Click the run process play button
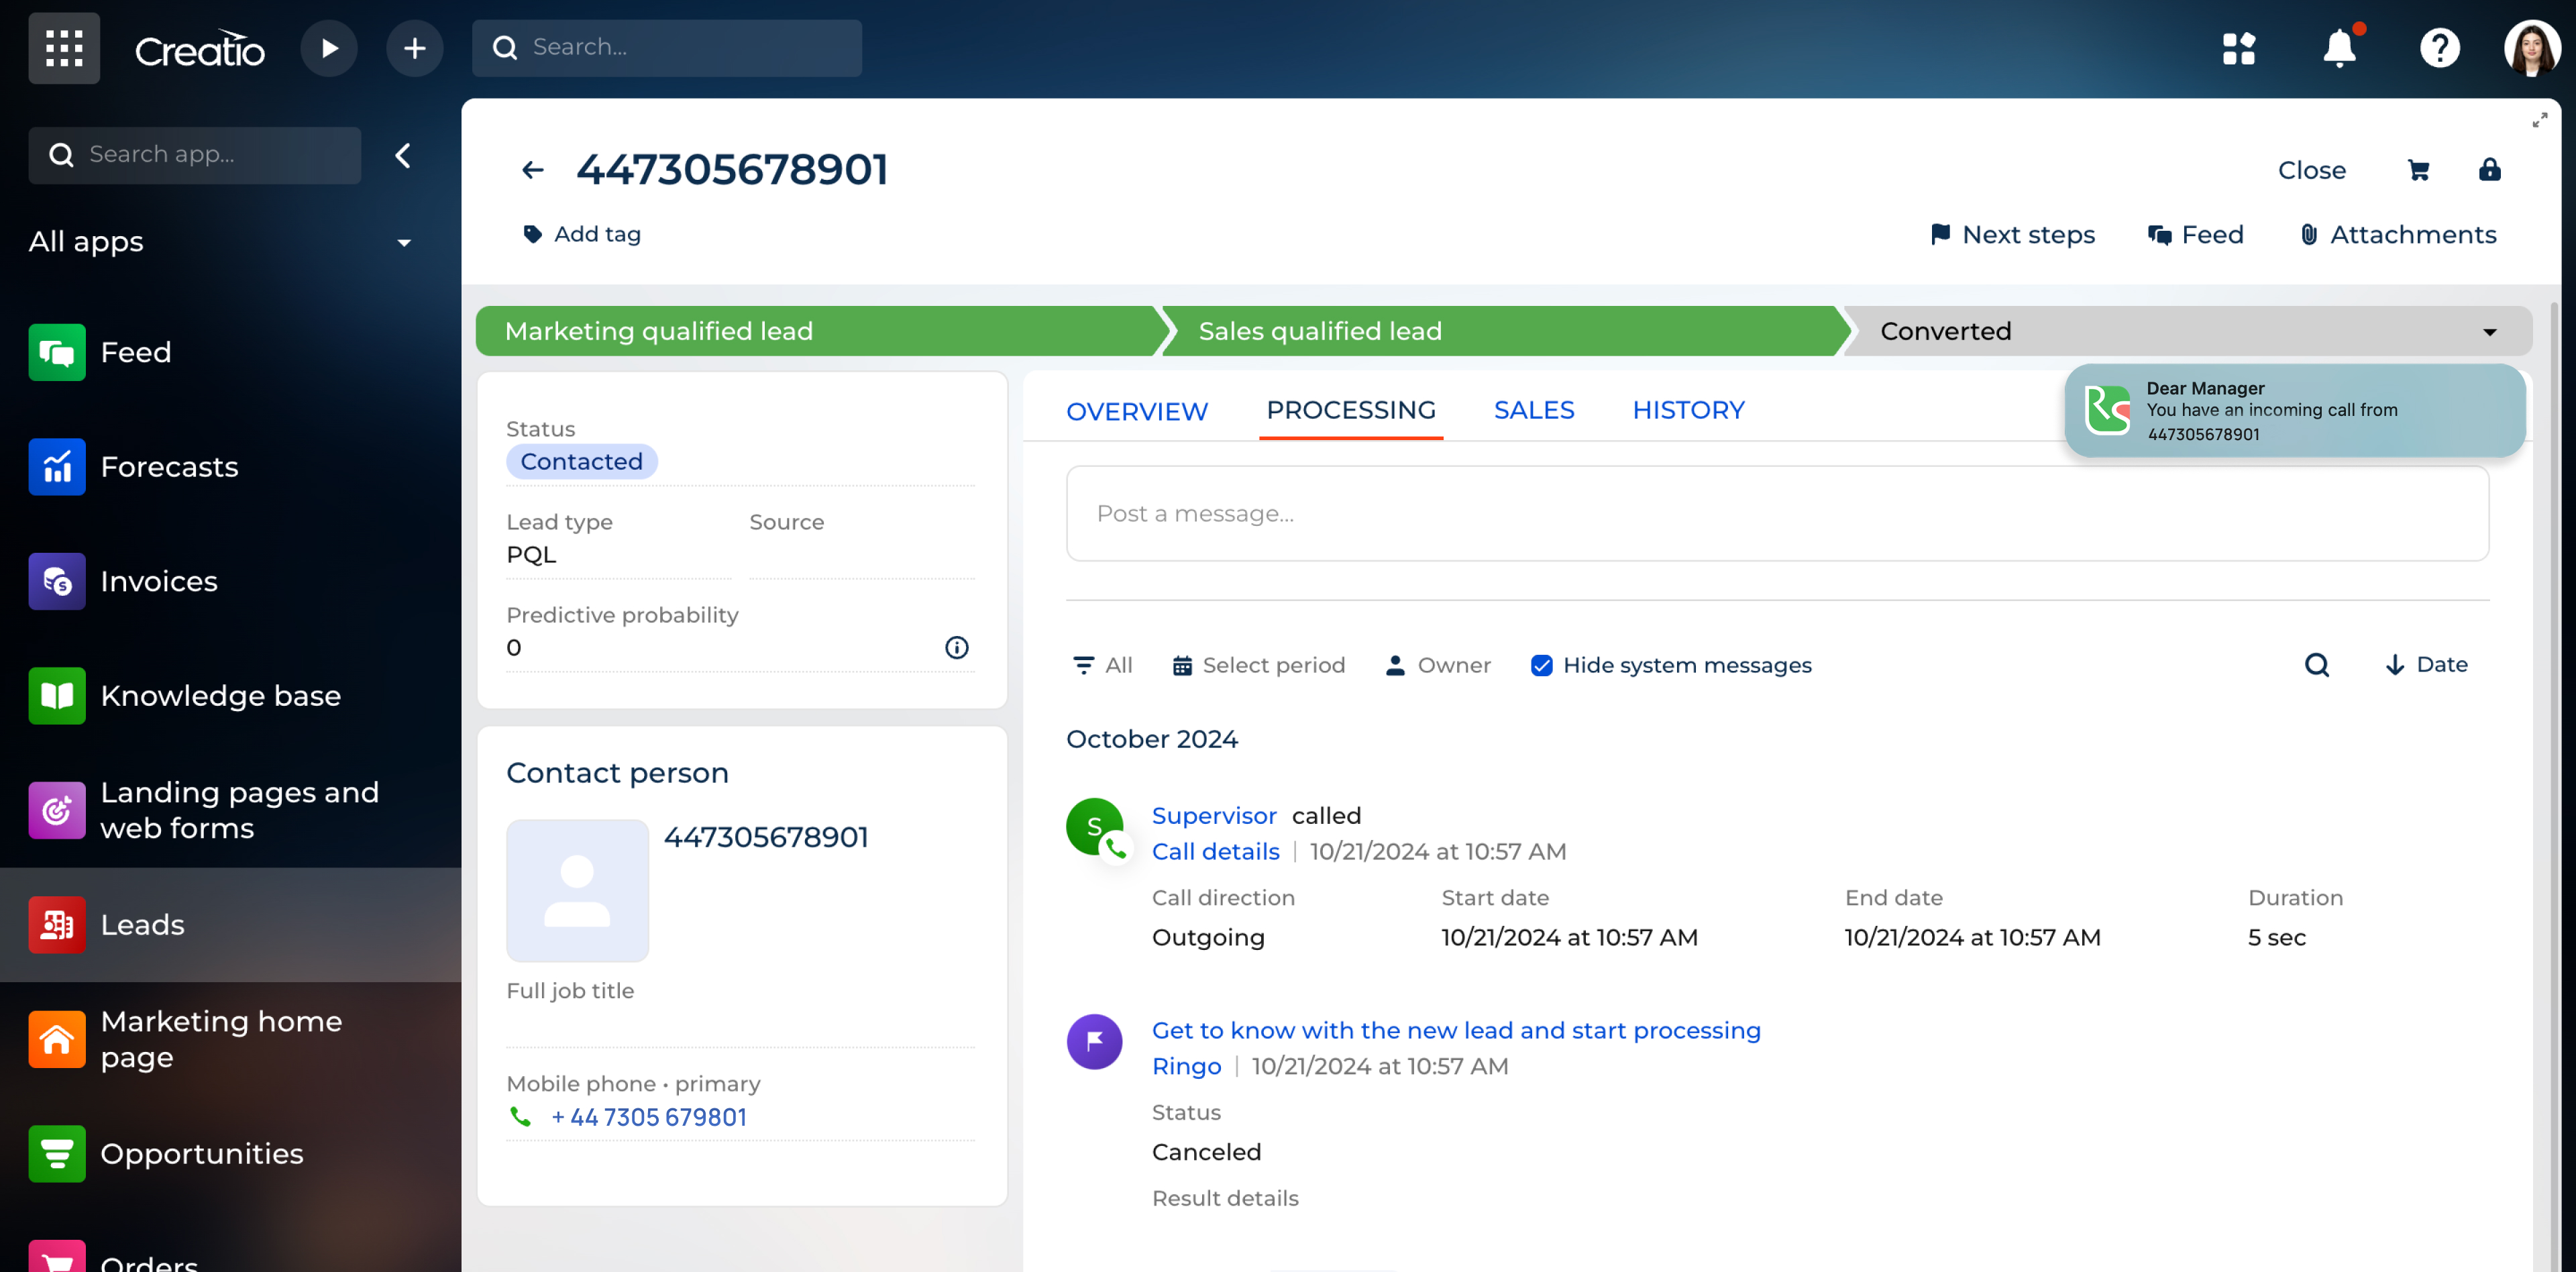2576x1272 pixels. pyautogui.click(x=329, y=48)
